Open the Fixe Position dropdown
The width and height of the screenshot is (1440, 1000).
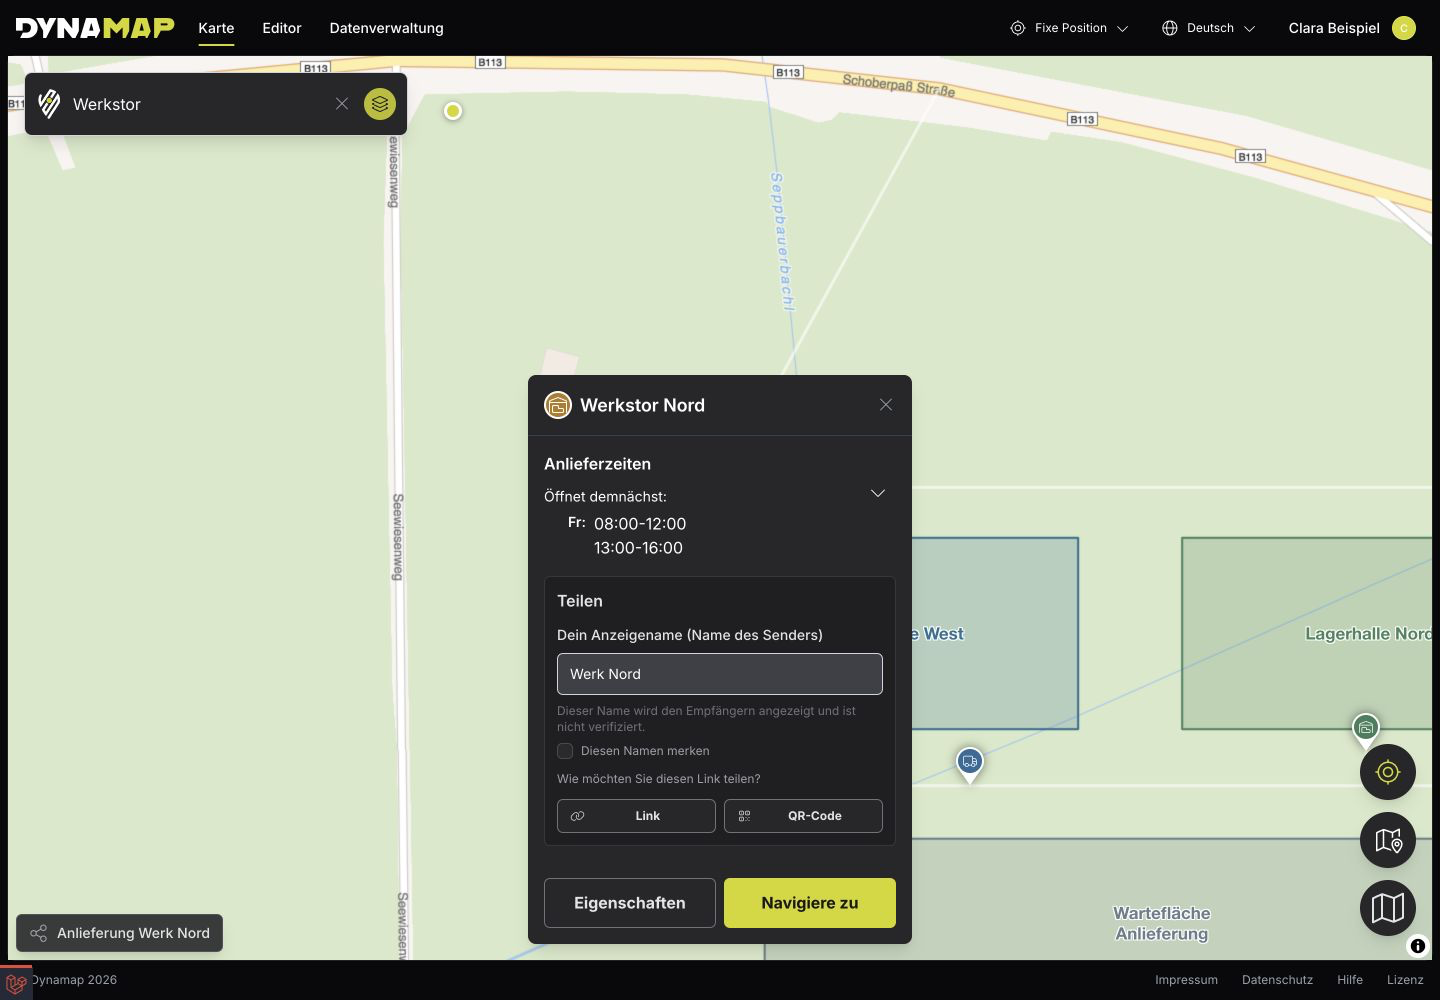[1069, 28]
